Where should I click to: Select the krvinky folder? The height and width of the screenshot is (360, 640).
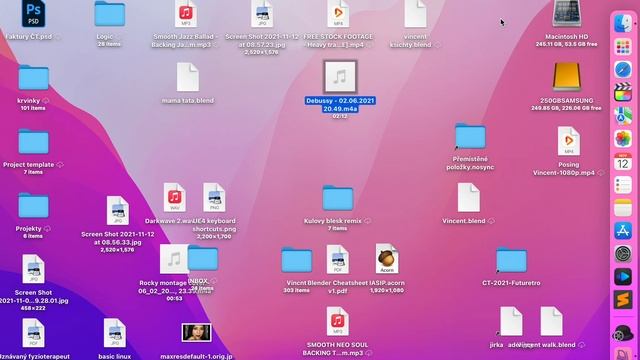(33, 78)
